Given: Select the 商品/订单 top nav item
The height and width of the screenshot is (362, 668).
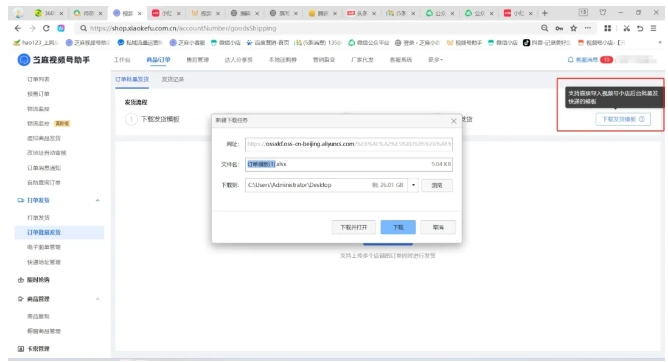Looking at the screenshot, I should [158, 60].
